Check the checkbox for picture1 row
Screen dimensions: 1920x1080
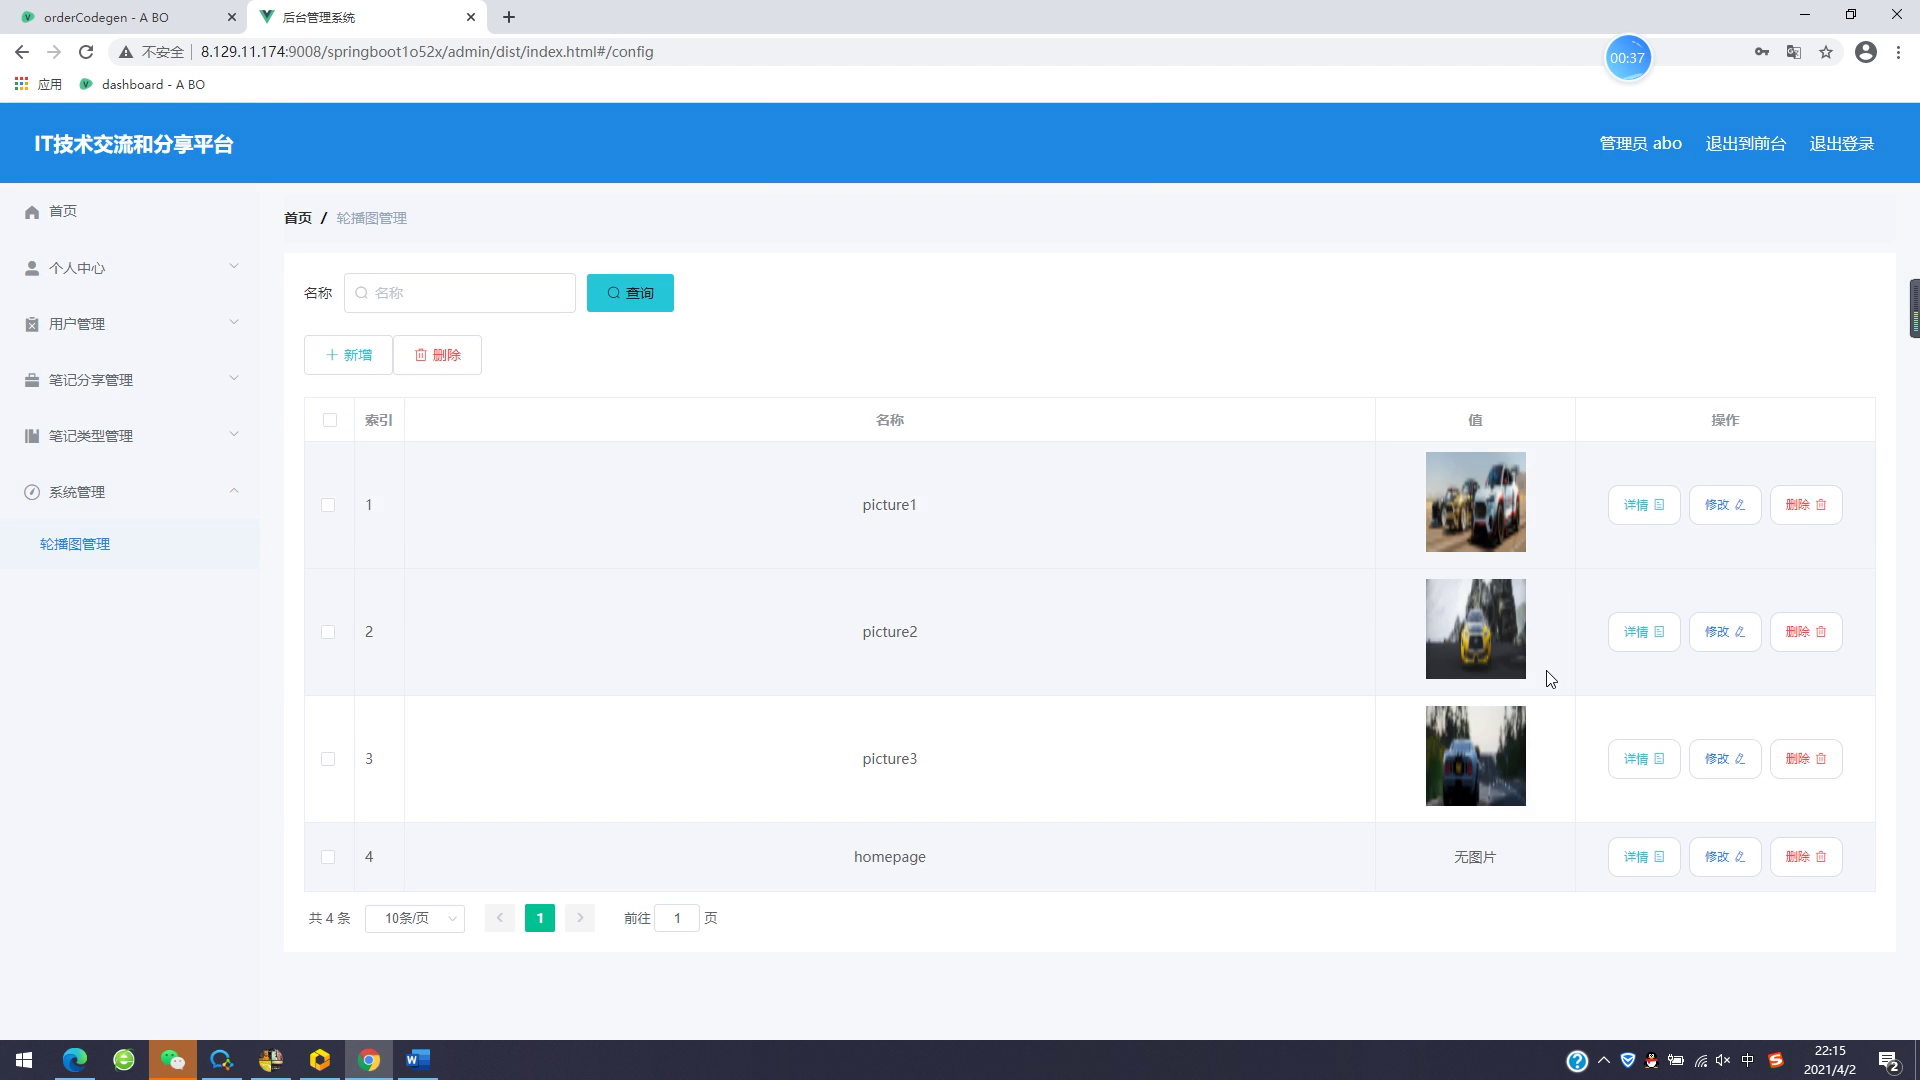coord(328,505)
